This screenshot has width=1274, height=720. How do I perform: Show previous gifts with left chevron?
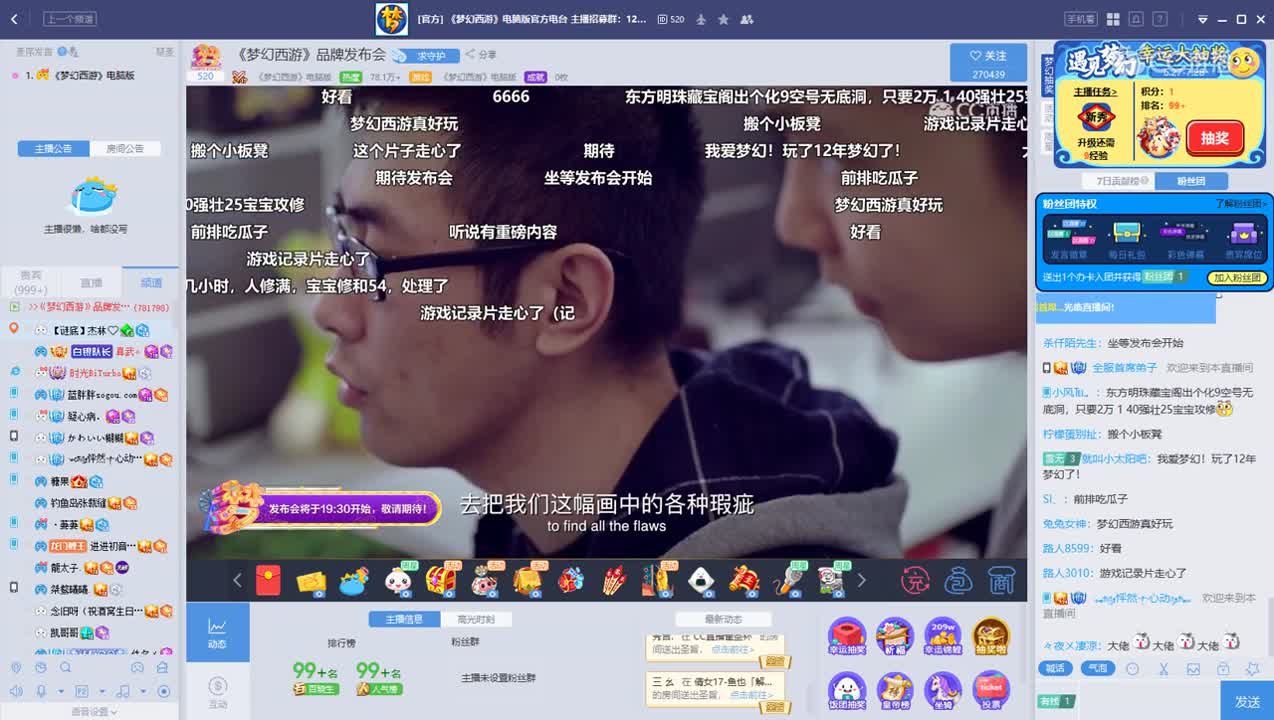(237, 580)
